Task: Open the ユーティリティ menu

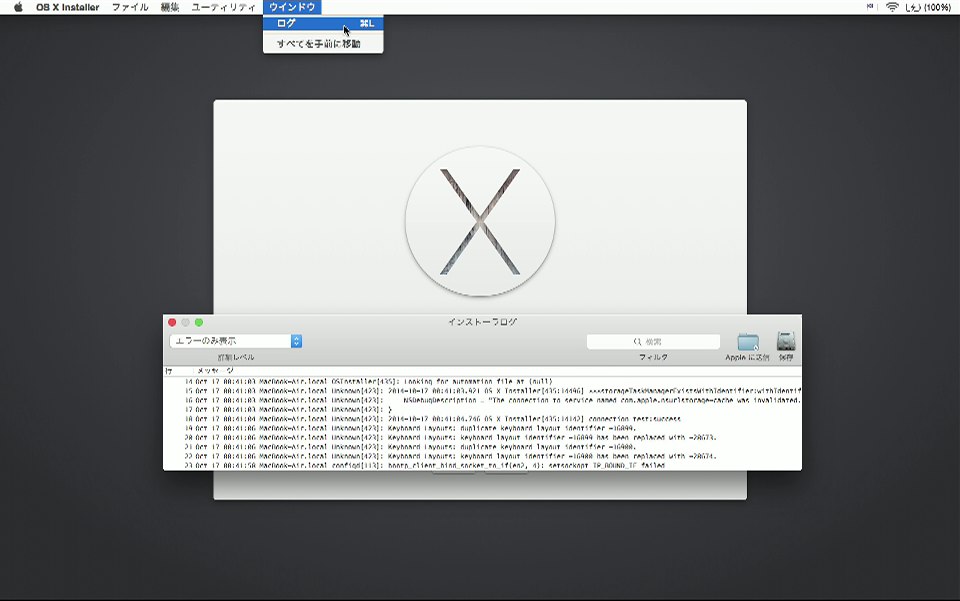Action: click(x=223, y=7)
